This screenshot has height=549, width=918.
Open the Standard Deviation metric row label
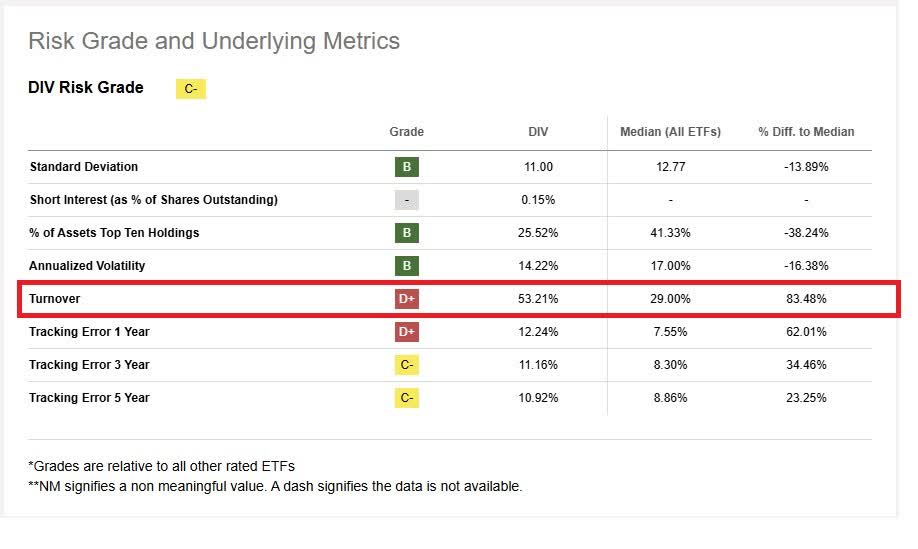tap(84, 167)
